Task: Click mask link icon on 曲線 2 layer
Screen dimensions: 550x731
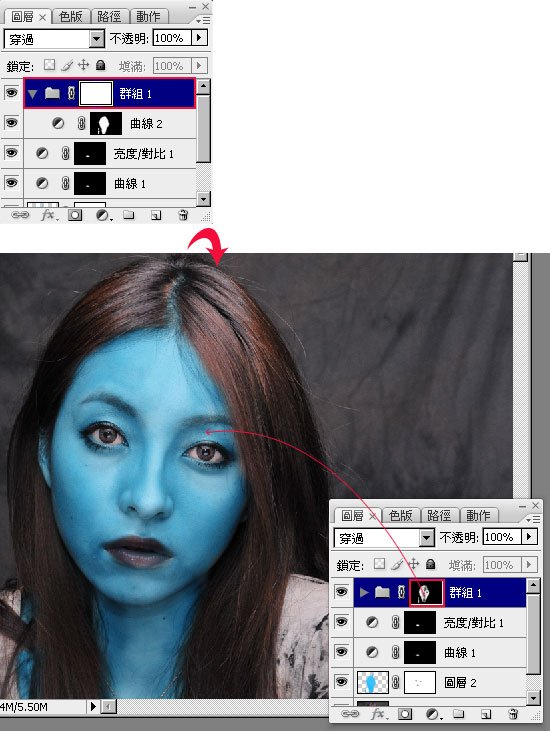Action: click(81, 123)
